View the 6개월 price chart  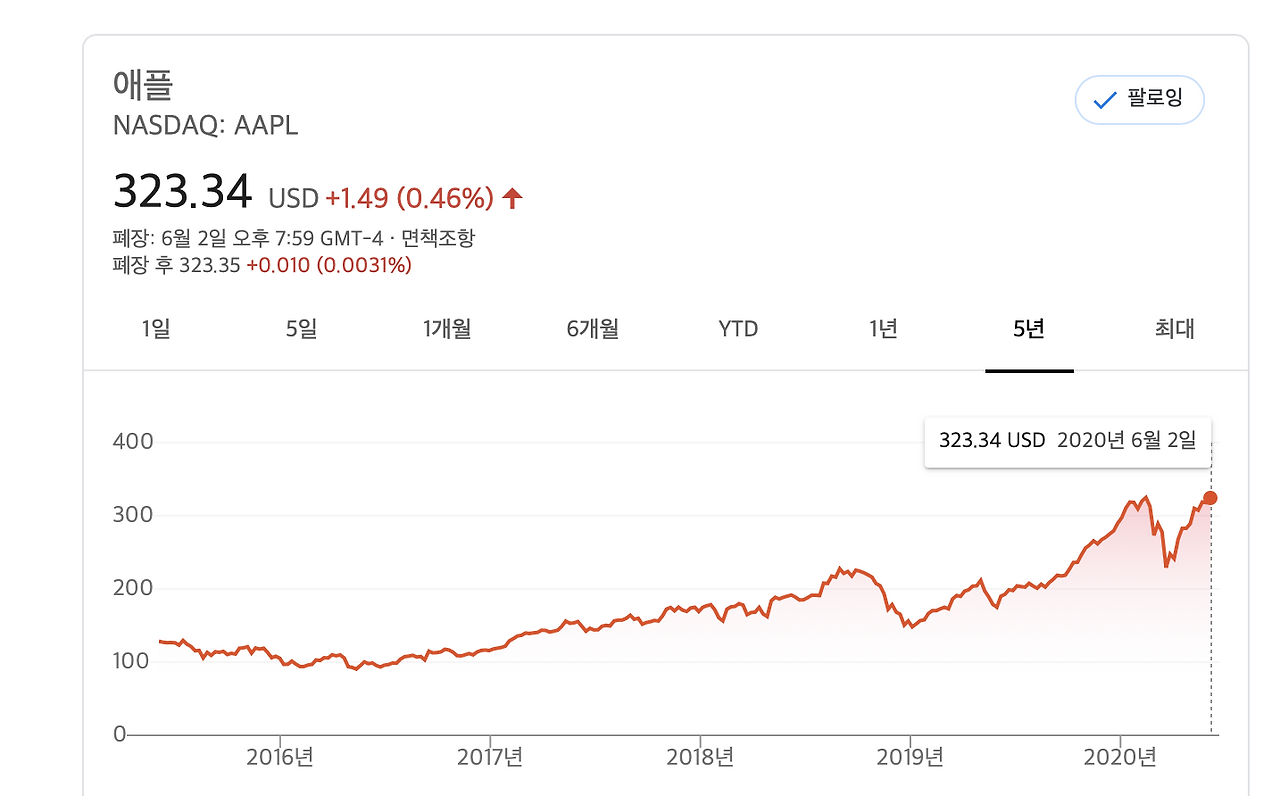(x=593, y=328)
